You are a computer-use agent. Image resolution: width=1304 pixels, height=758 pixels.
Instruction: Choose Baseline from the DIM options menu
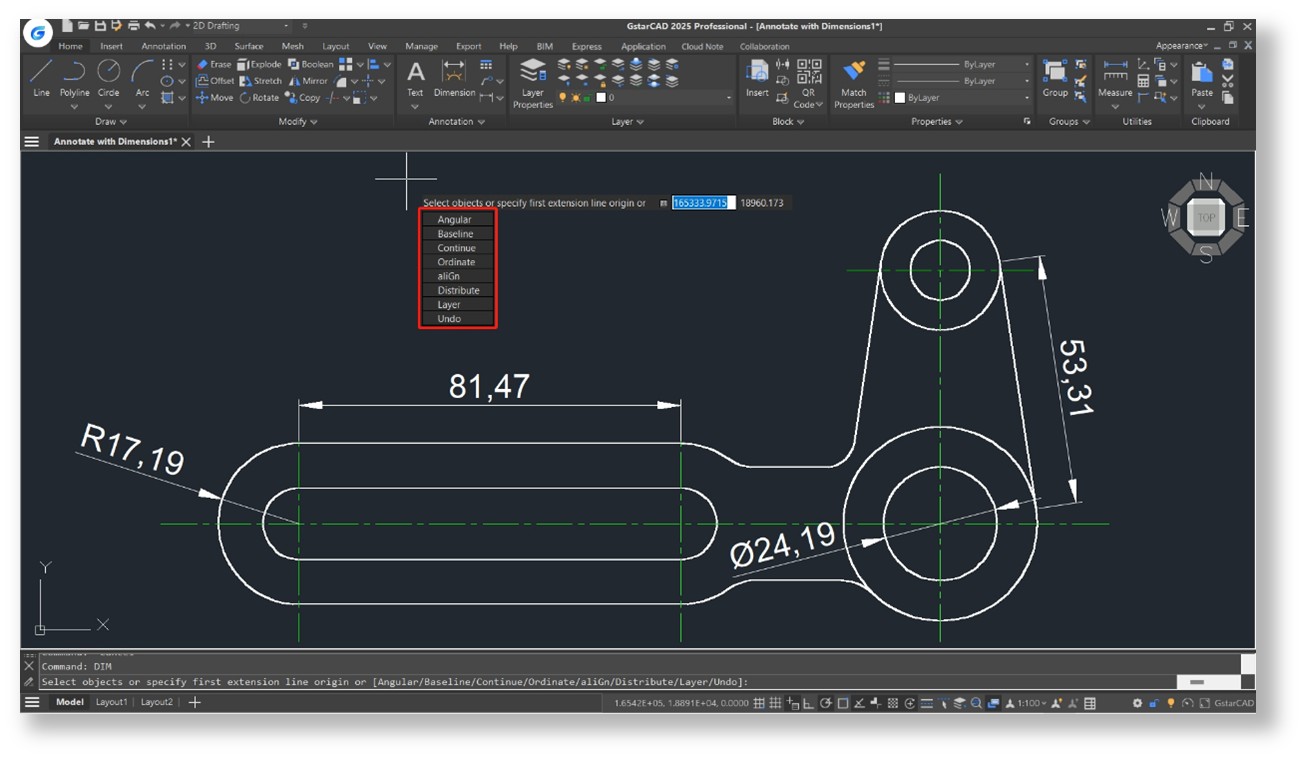[x=455, y=234]
